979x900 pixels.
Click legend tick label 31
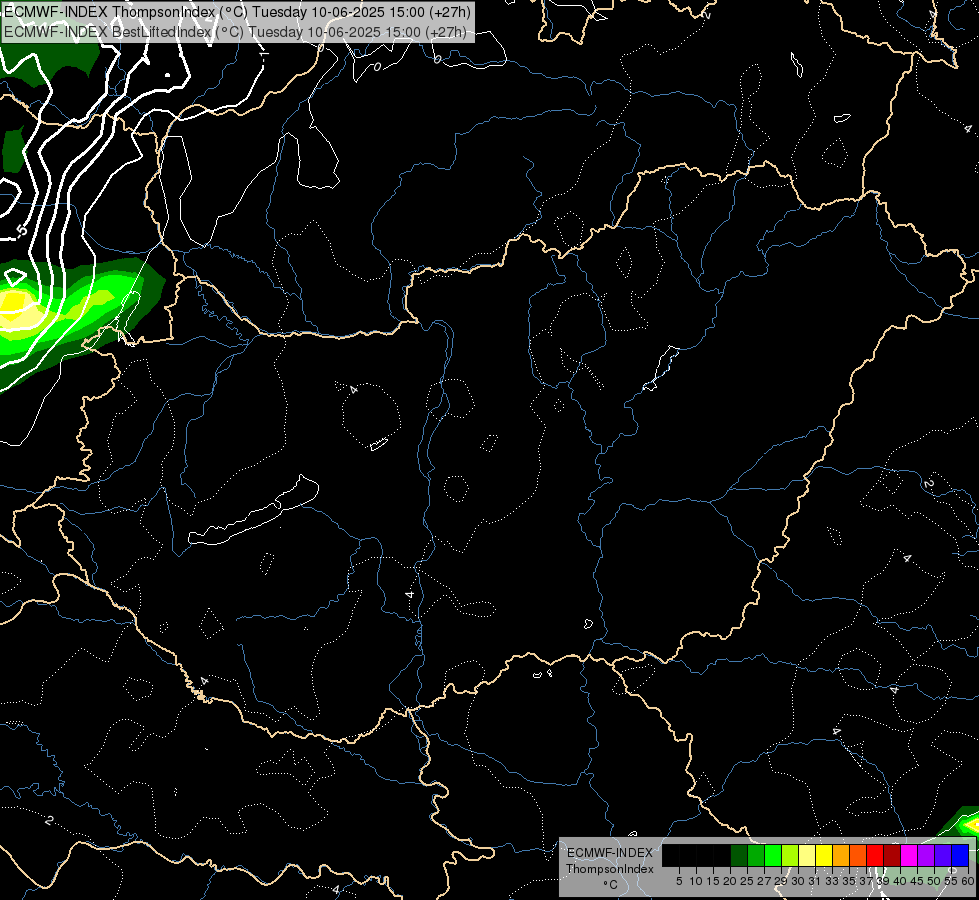click(815, 881)
